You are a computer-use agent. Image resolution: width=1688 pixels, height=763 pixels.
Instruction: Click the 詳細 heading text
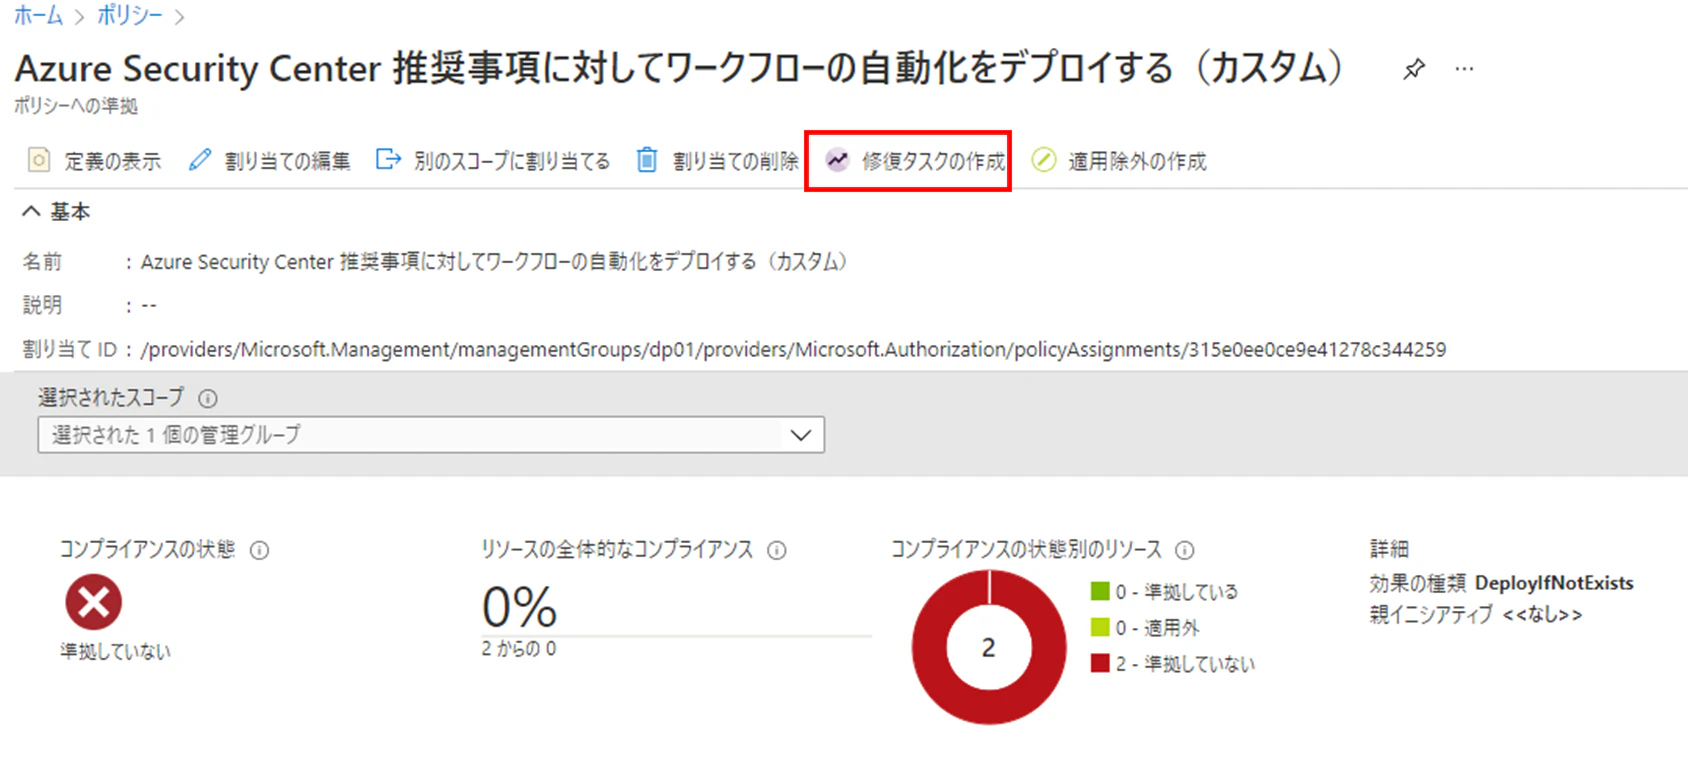click(x=1389, y=549)
